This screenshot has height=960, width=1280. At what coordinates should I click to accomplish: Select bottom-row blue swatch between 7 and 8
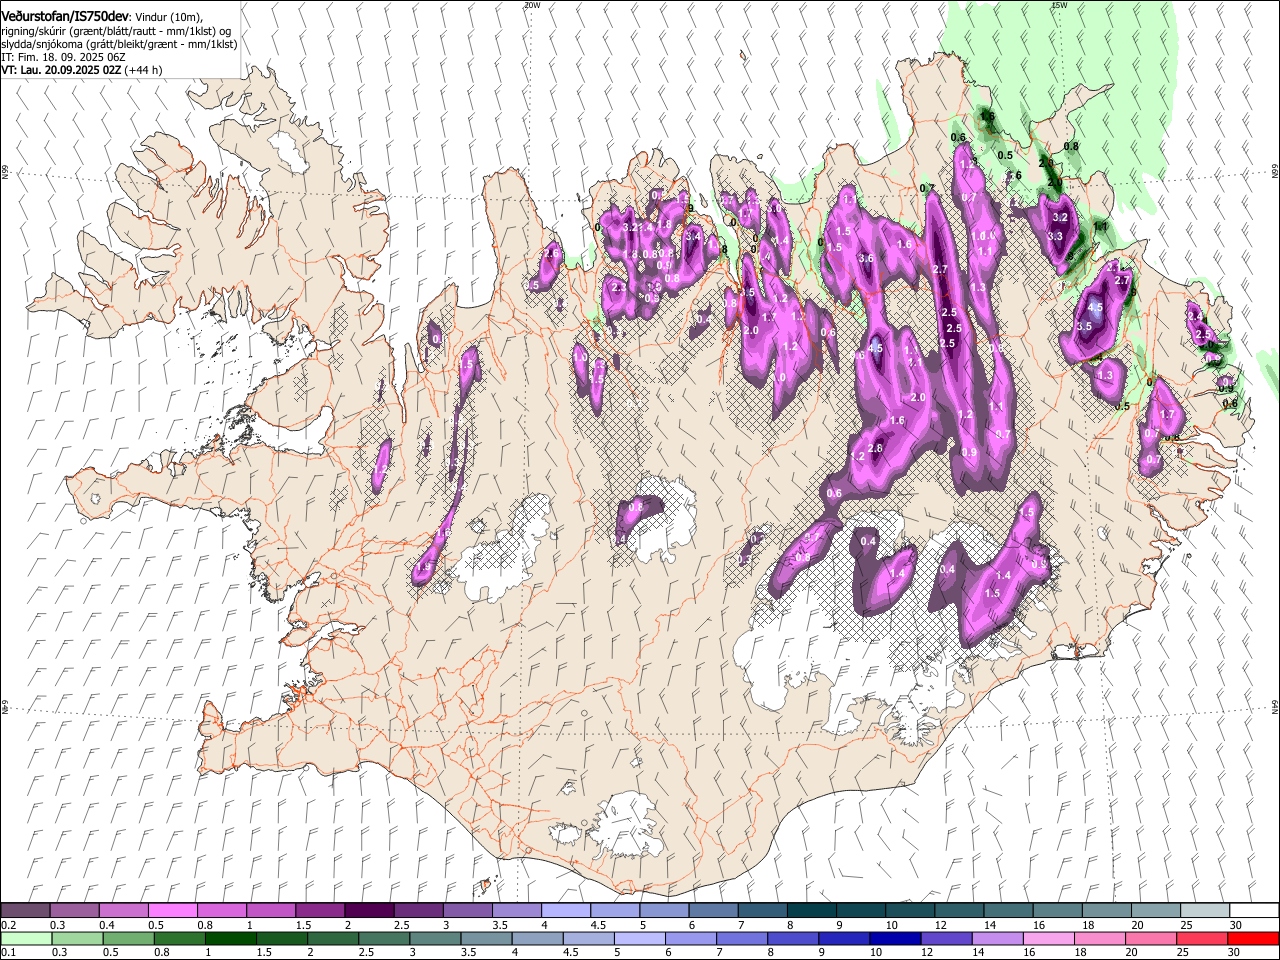(x=742, y=938)
